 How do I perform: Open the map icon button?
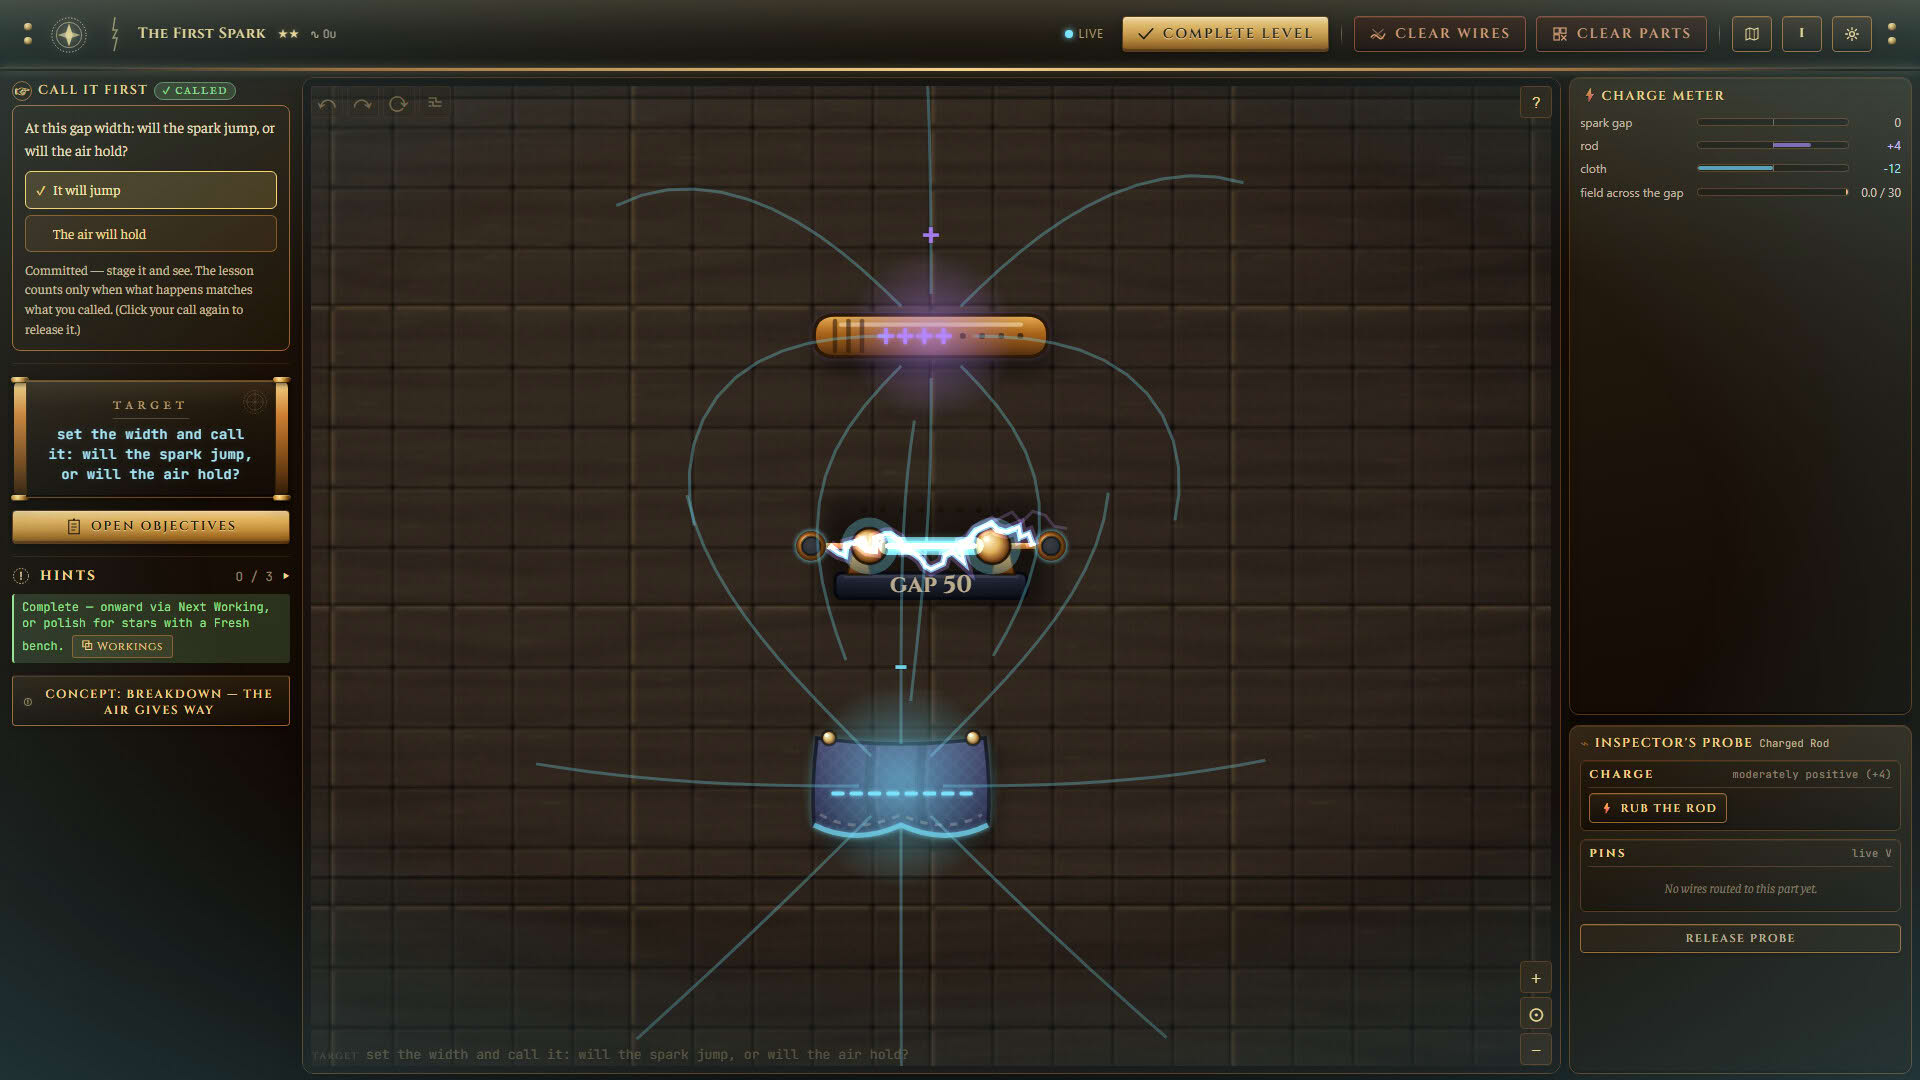tap(1752, 34)
